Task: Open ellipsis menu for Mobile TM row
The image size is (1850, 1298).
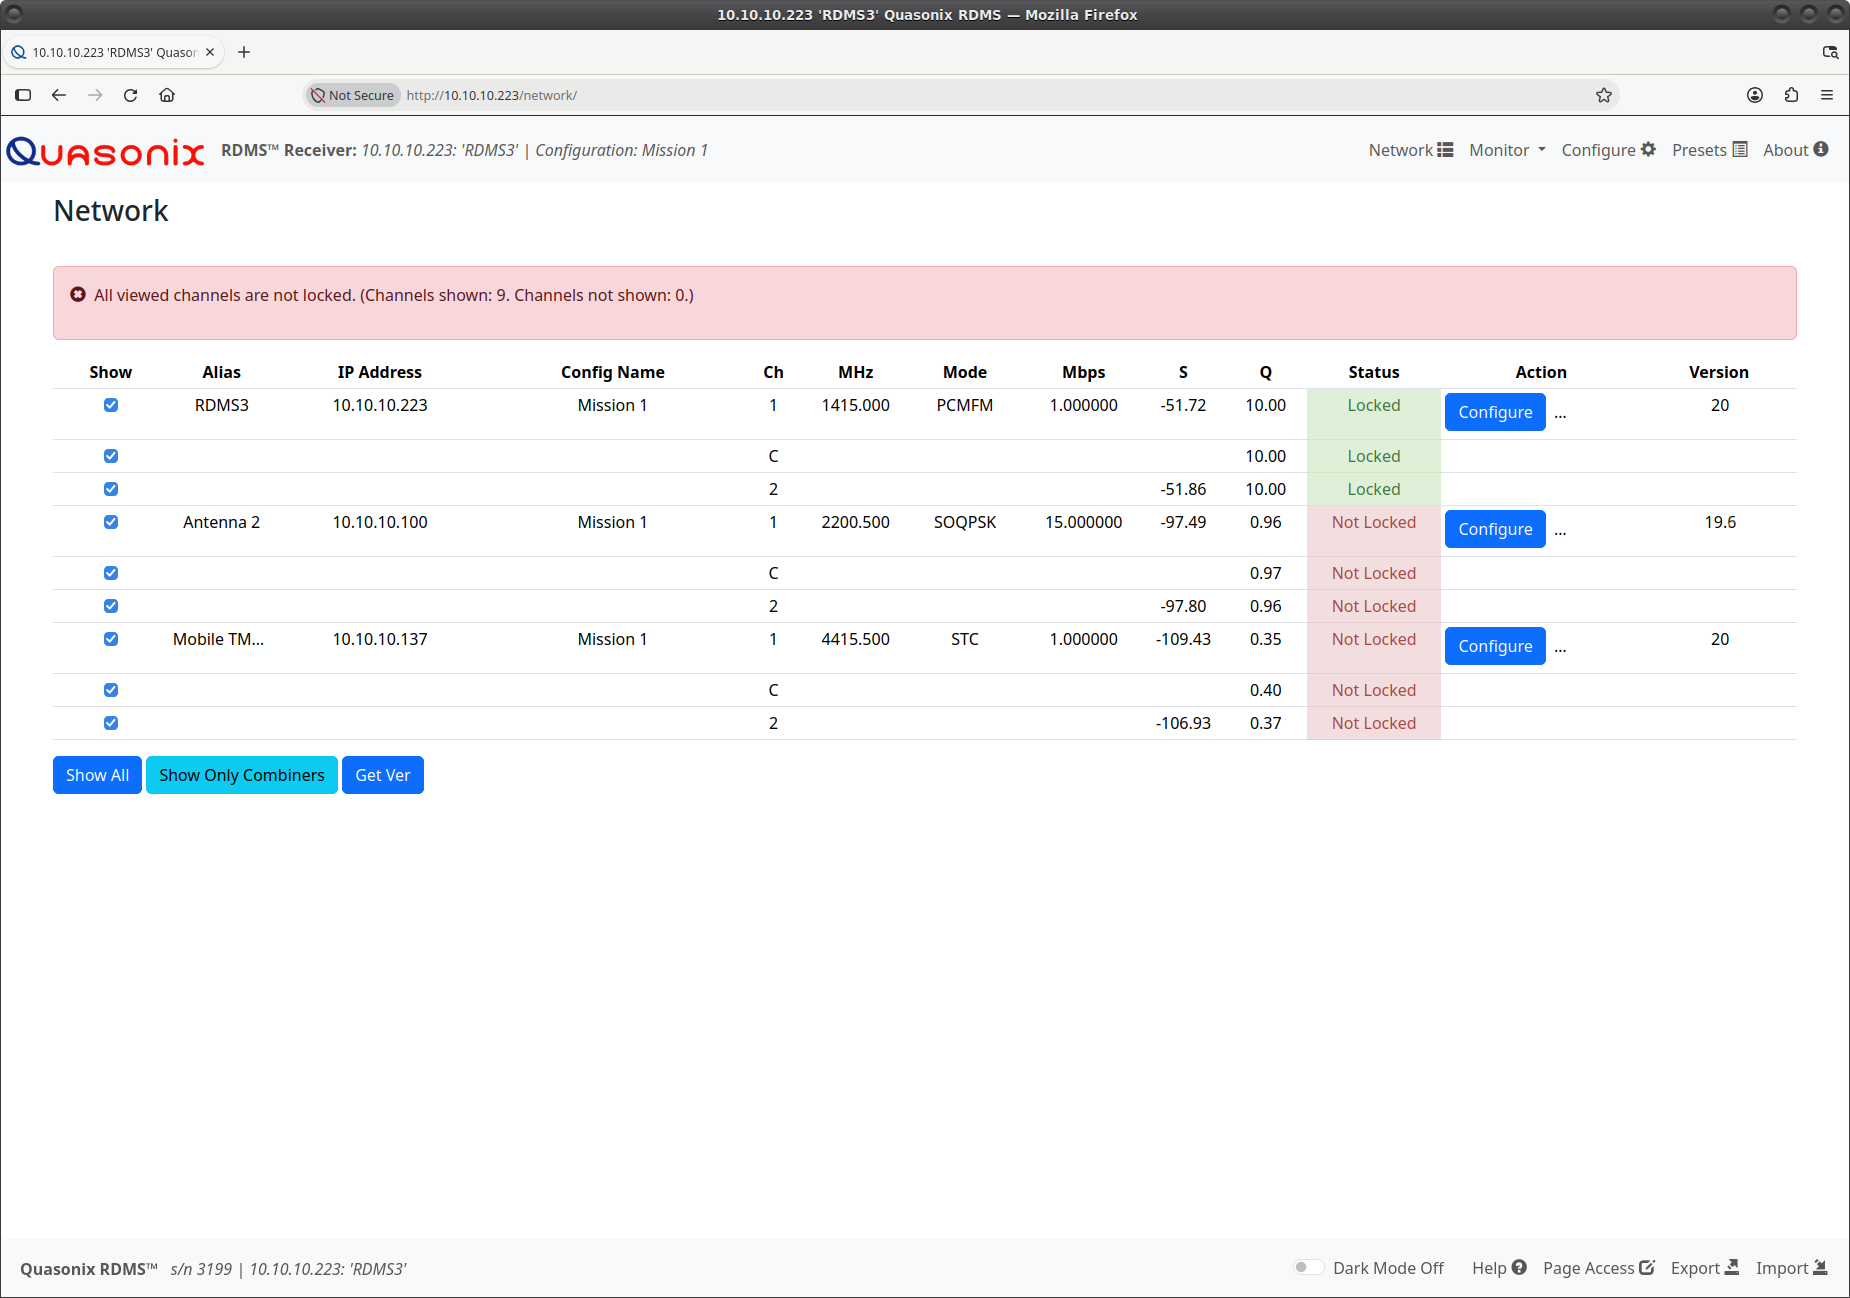Action: click(1560, 648)
